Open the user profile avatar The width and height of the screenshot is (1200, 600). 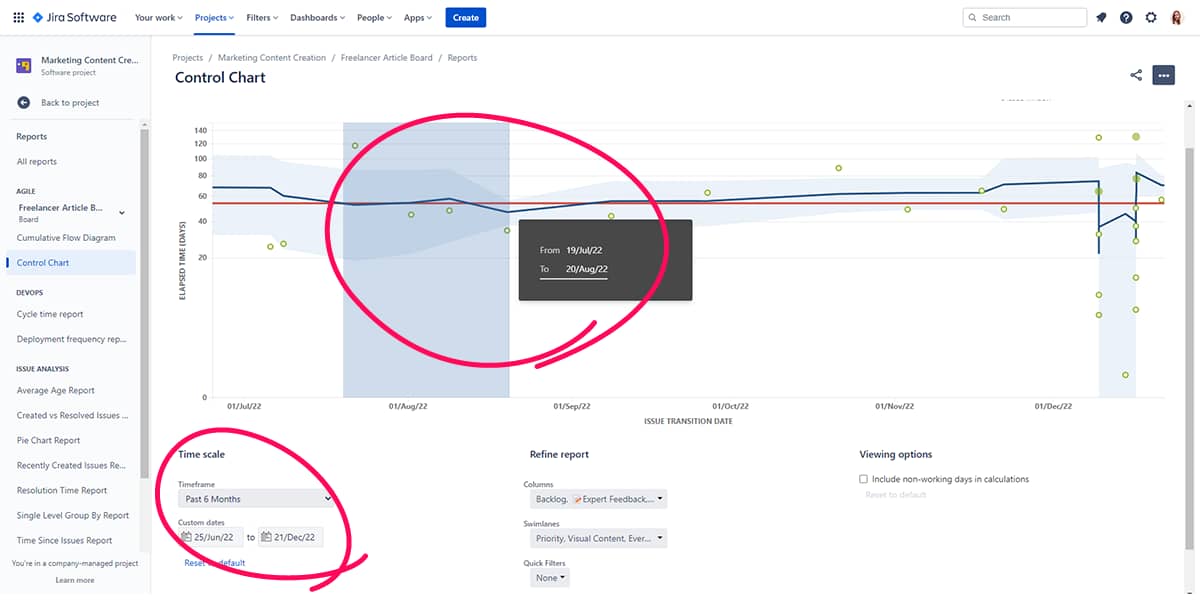coord(1177,17)
